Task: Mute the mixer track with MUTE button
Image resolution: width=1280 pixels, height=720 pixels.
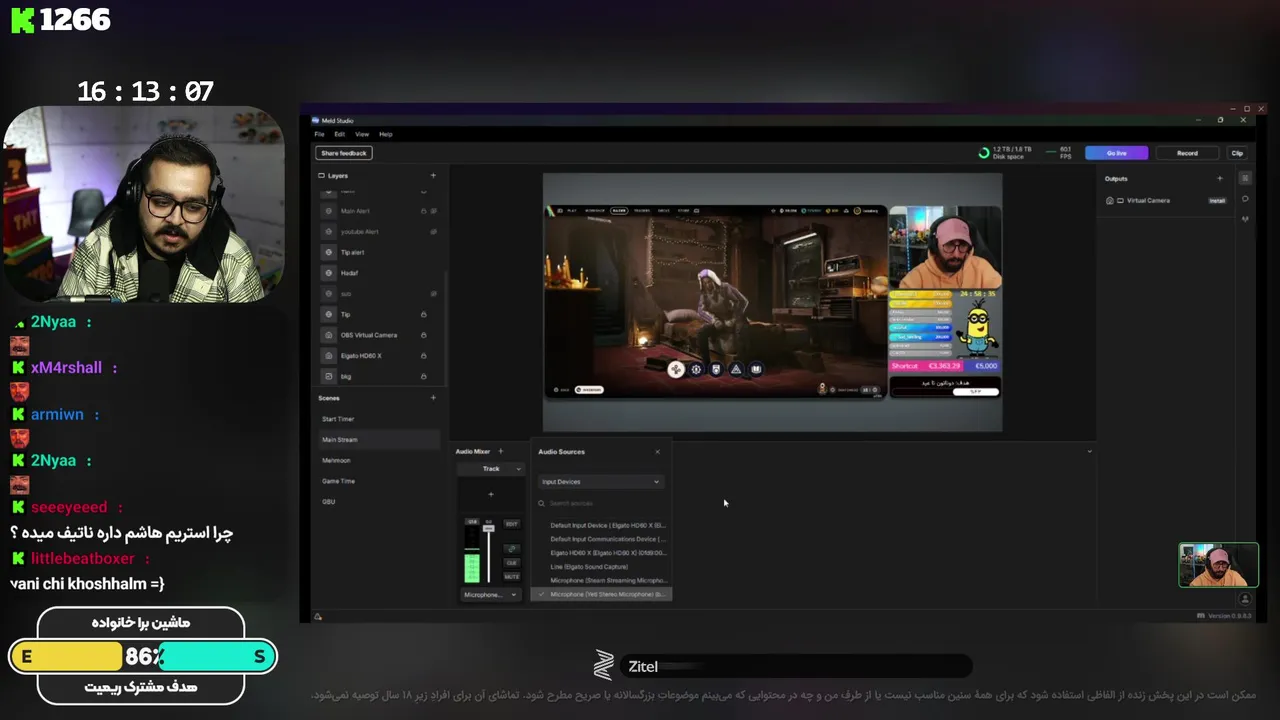Action: (511, 577)
